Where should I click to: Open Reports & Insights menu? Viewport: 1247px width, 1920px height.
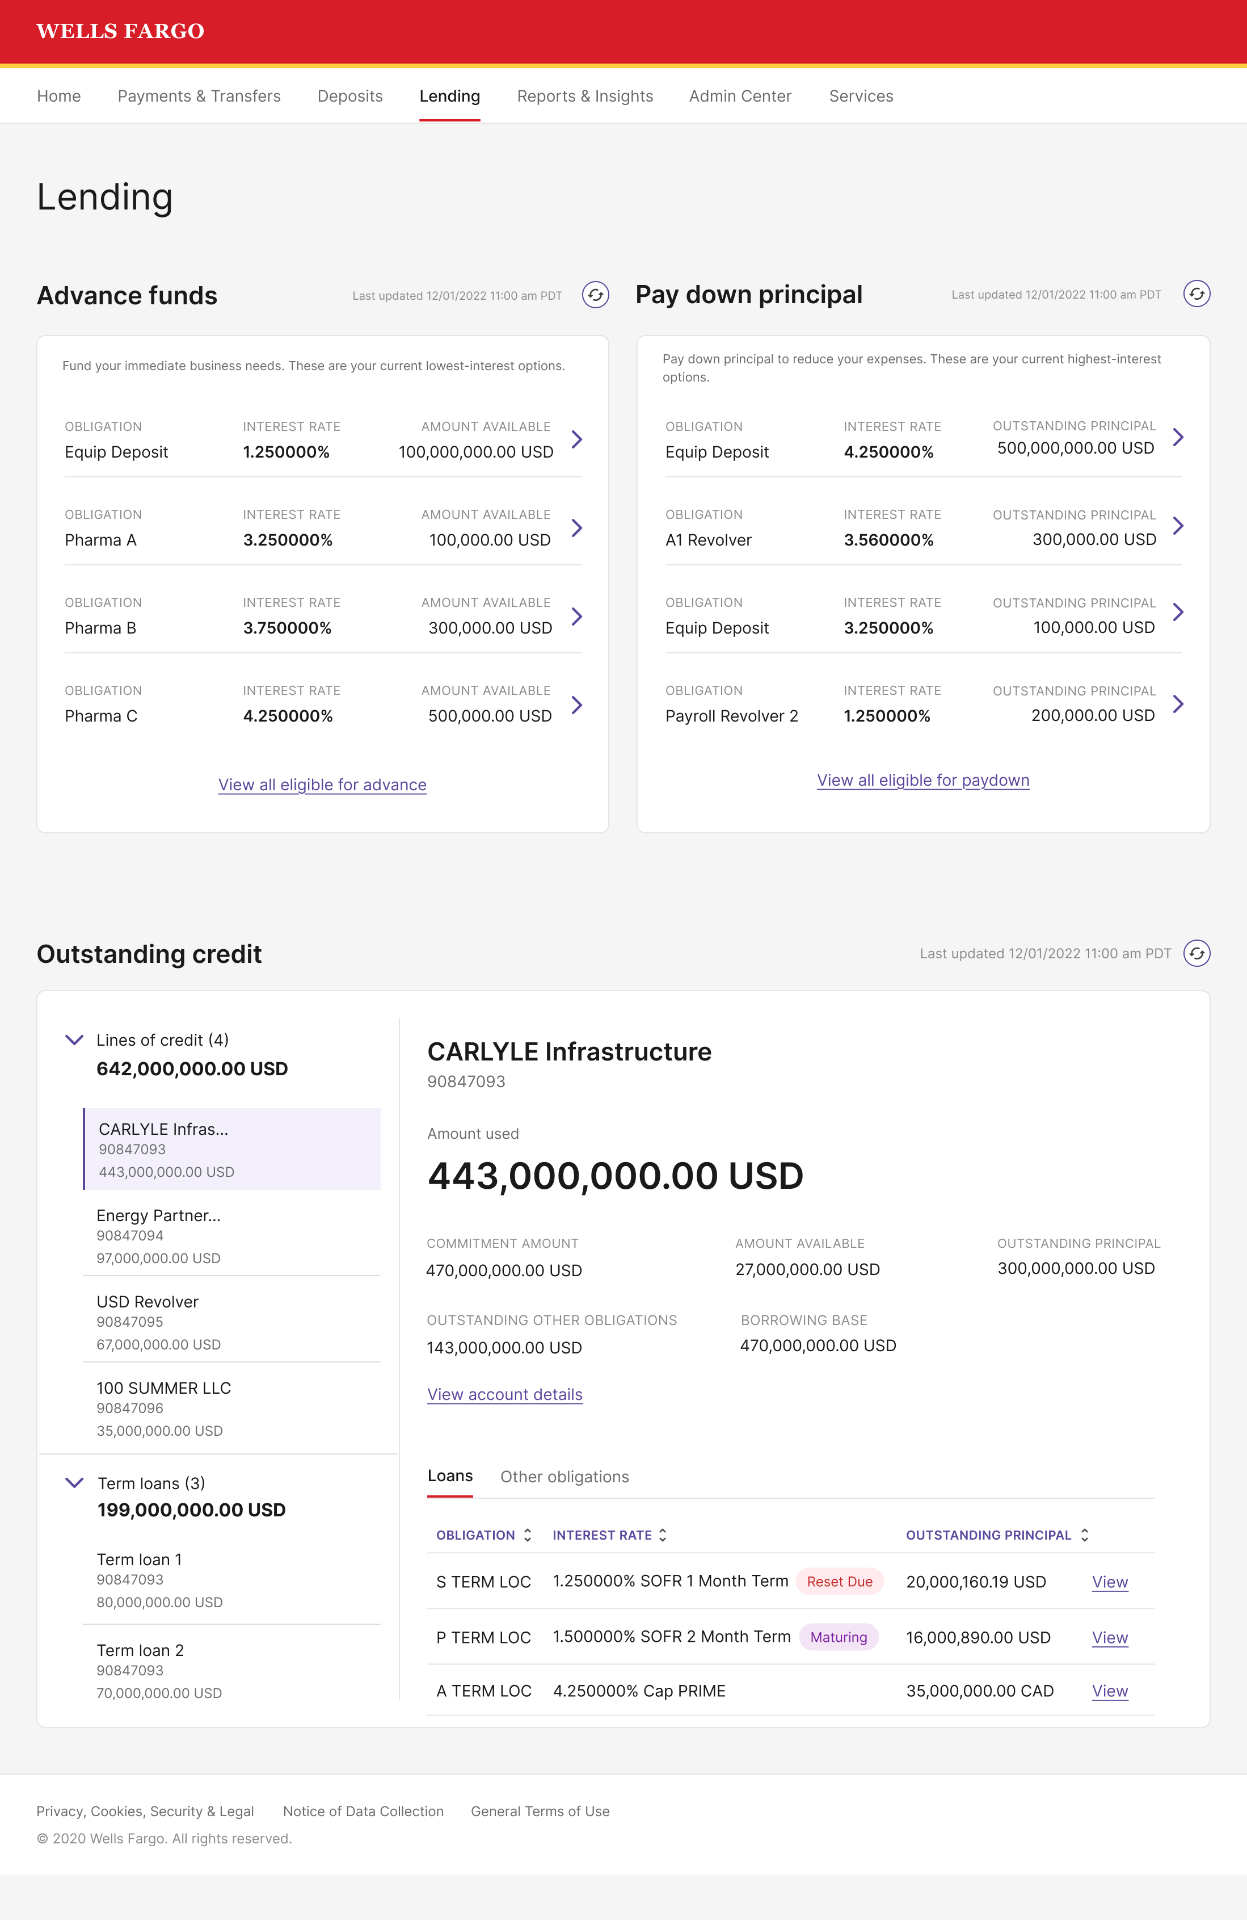coord(585,96)
